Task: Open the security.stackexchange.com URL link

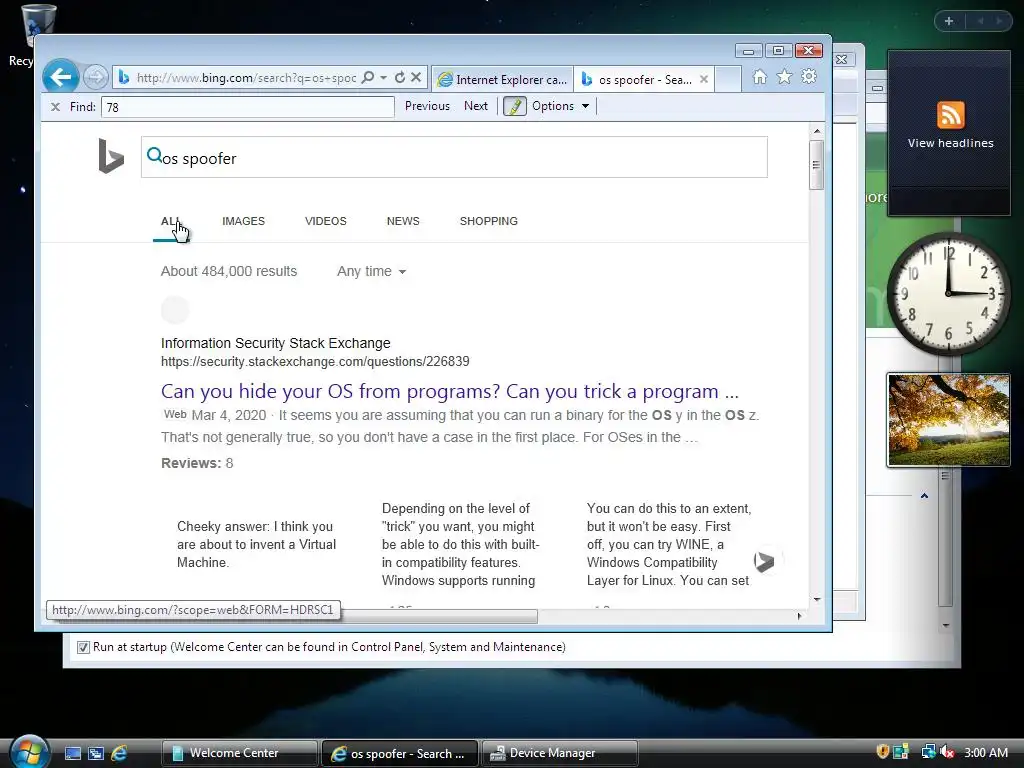Action: point(315,362)
